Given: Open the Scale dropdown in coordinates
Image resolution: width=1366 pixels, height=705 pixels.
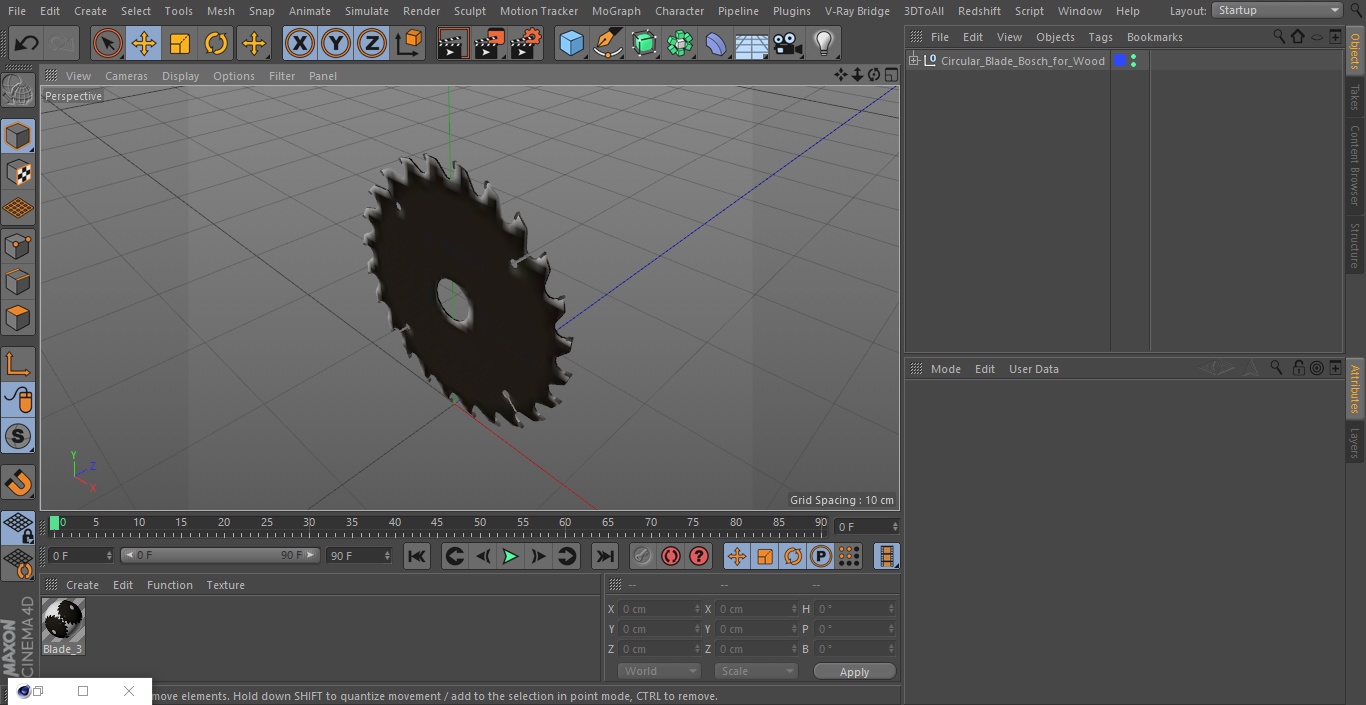Looking at the screenshot, I should click(755, 671).
